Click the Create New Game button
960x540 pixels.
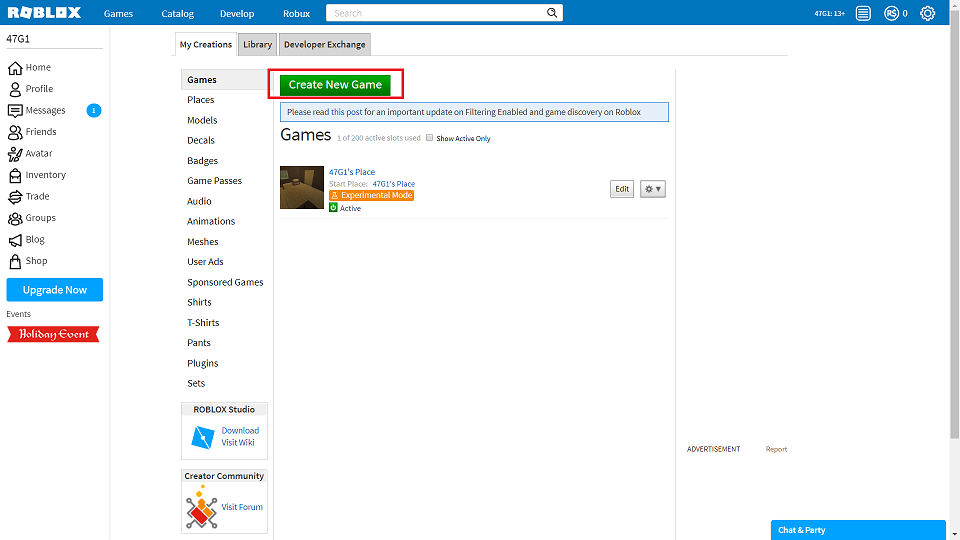335,84
